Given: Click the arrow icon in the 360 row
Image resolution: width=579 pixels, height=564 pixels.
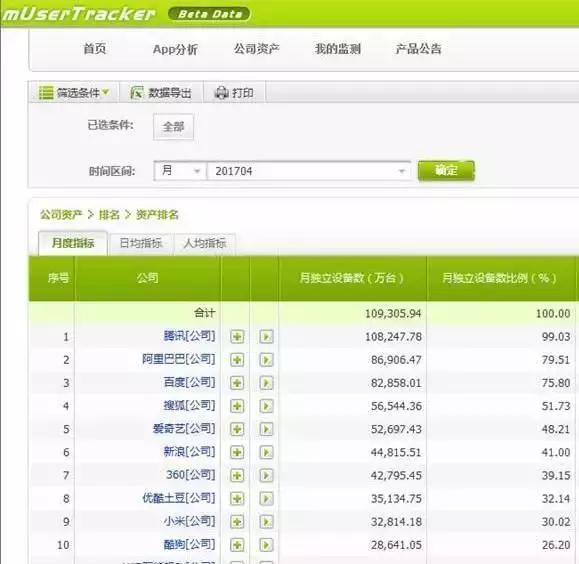Looking at the screenshot, I should pyautogui.click(x=266, y=475).
